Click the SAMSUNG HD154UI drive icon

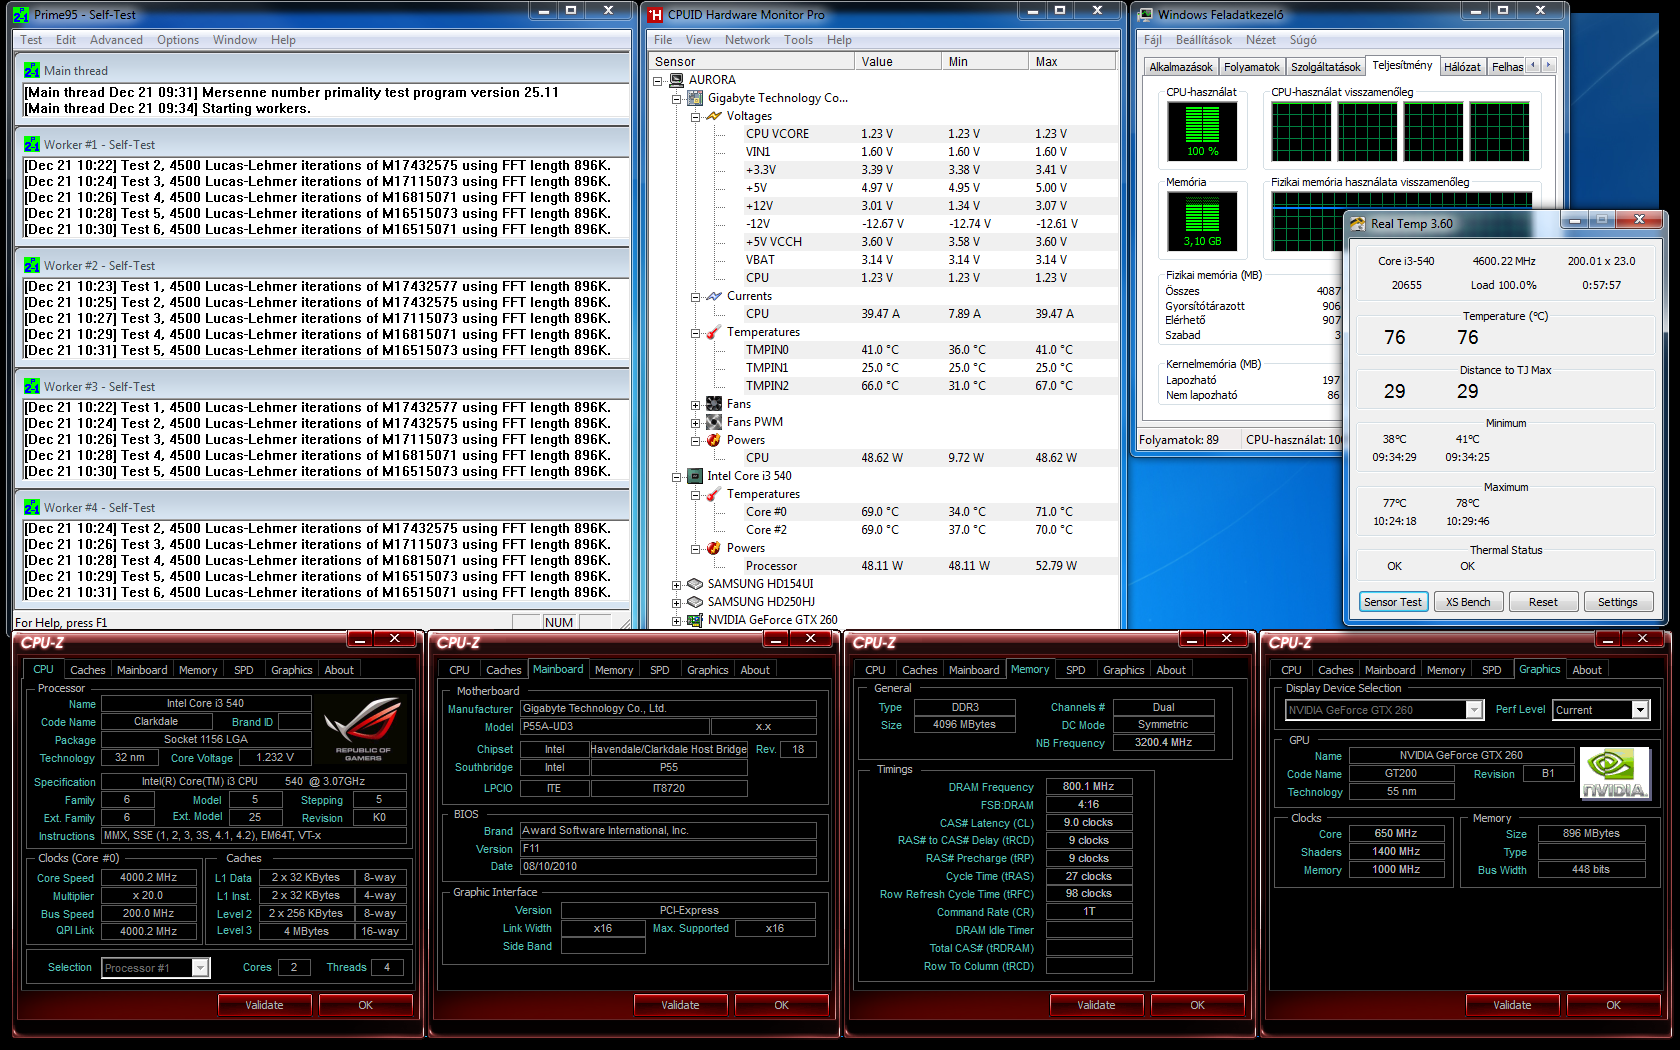tap(695, 584)
